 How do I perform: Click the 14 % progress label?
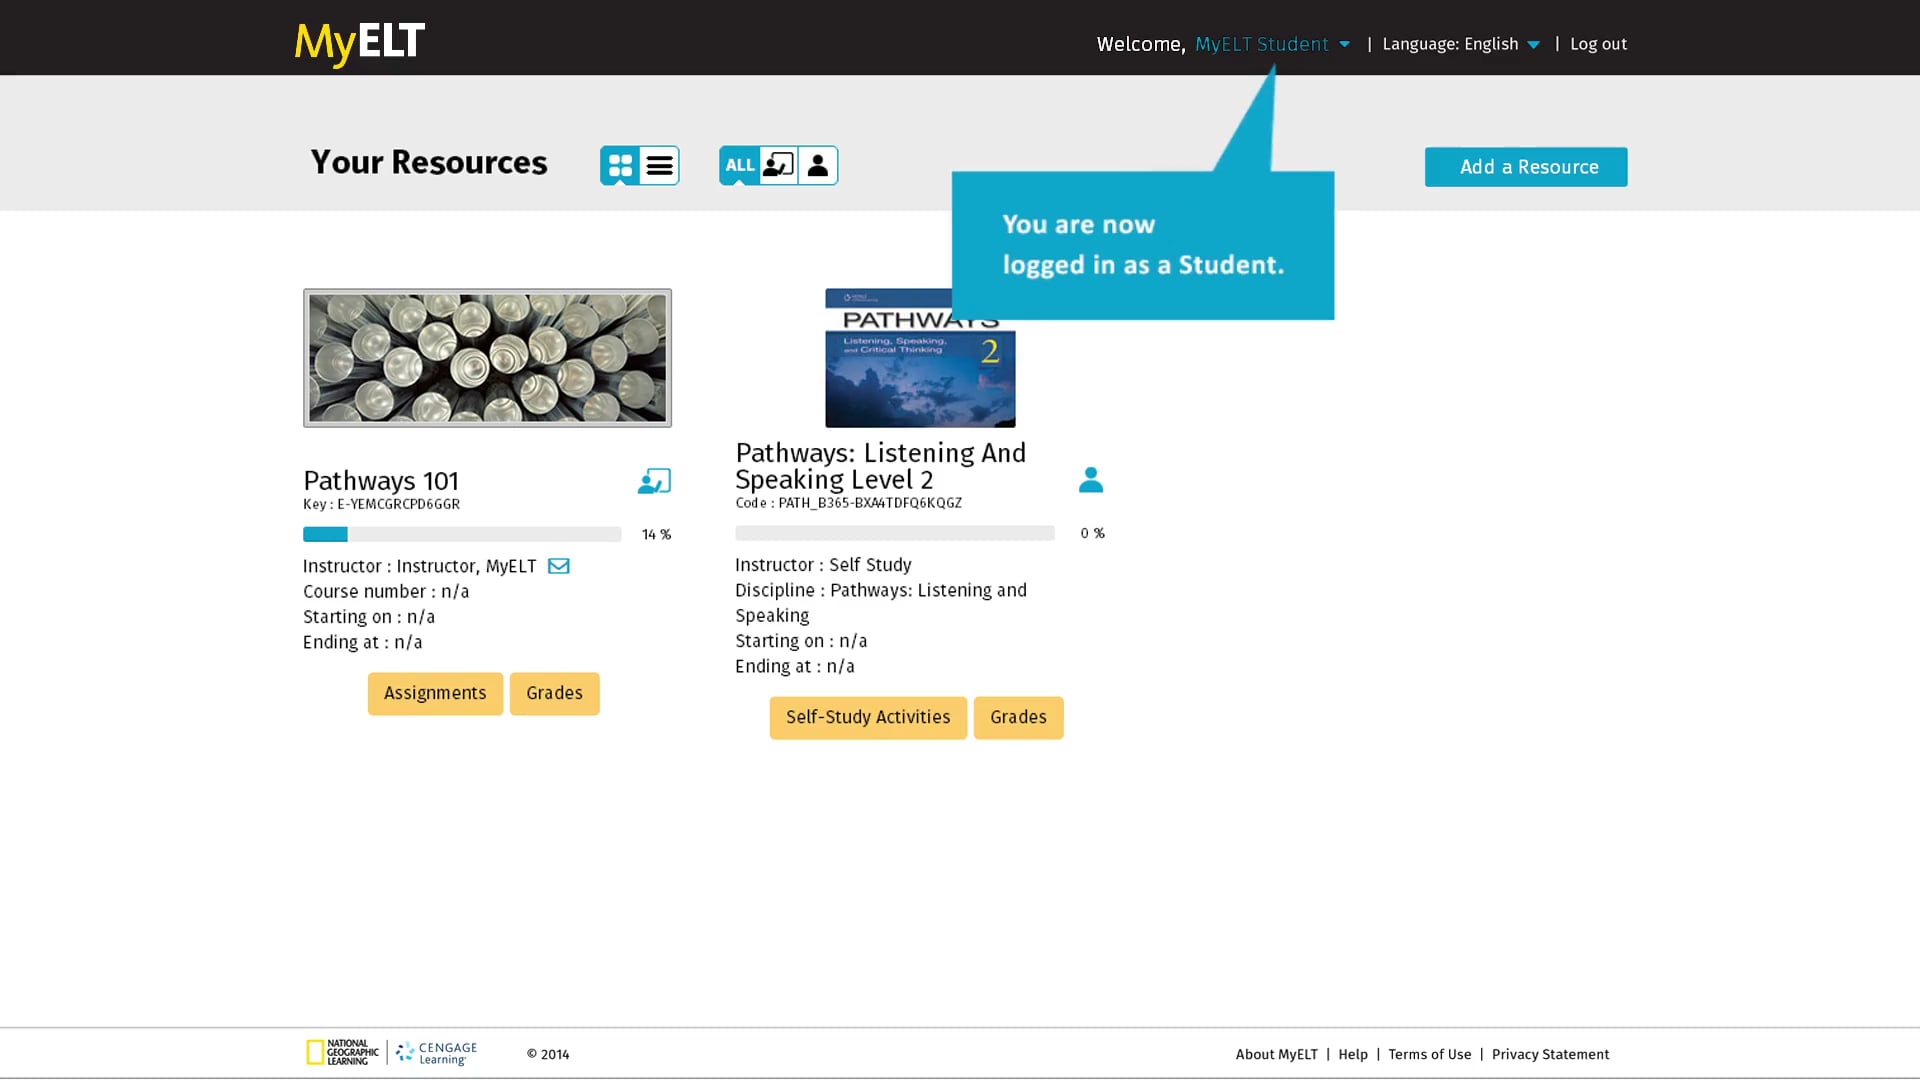pos(656,535)
